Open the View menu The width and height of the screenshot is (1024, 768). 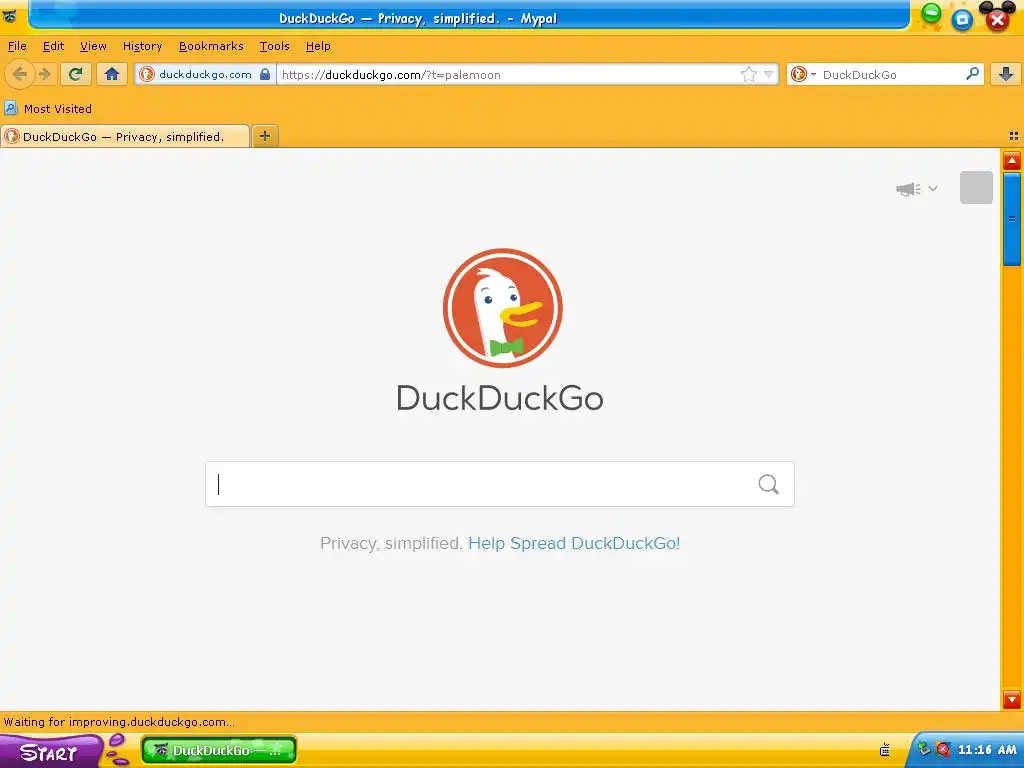pos(93,46)
